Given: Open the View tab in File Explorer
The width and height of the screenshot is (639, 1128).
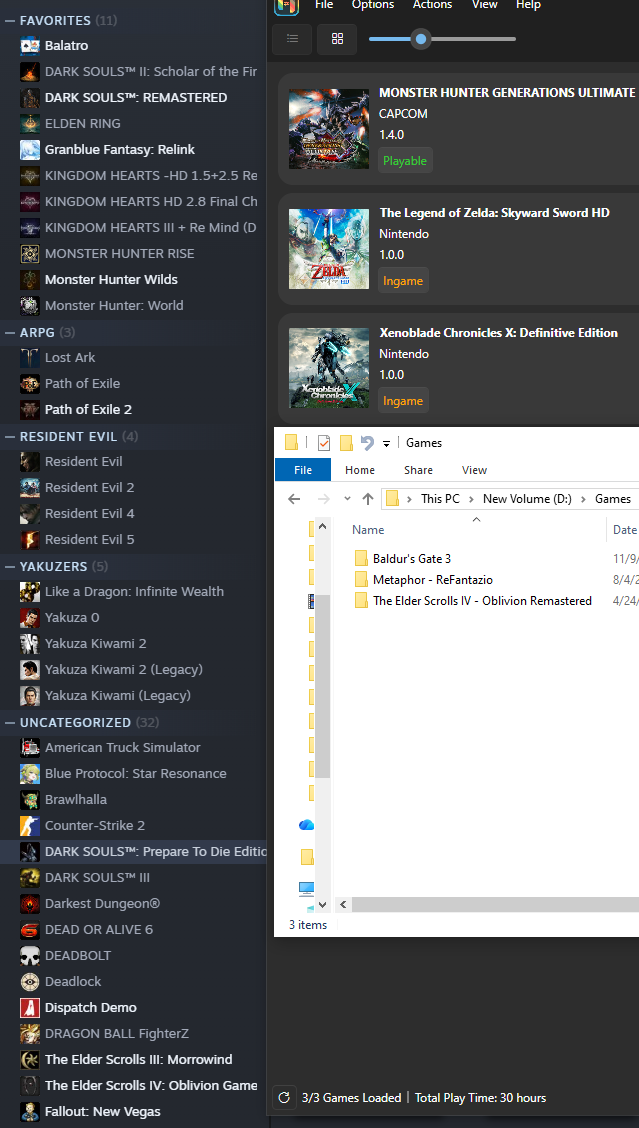Looking at the screenshot, I should coord(474,470).
